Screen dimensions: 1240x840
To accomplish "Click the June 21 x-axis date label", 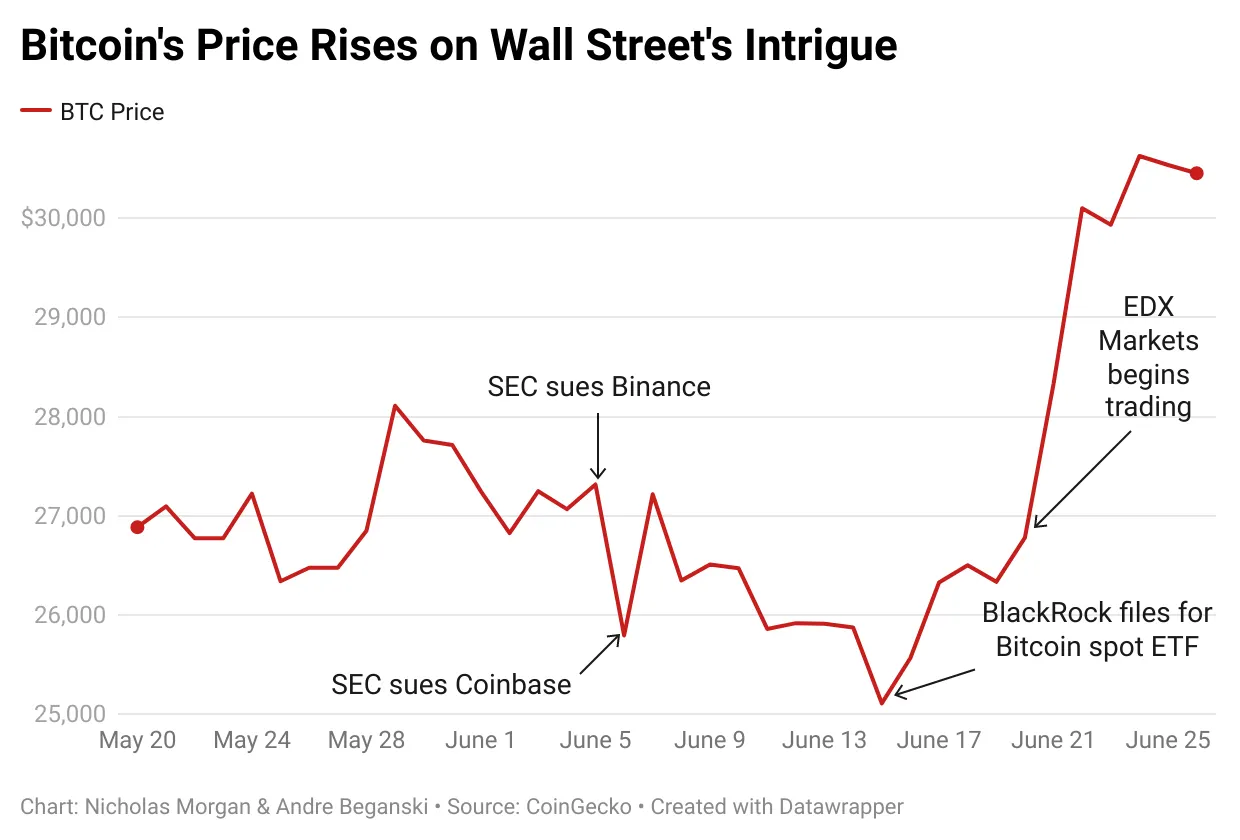I will 1053,741.
